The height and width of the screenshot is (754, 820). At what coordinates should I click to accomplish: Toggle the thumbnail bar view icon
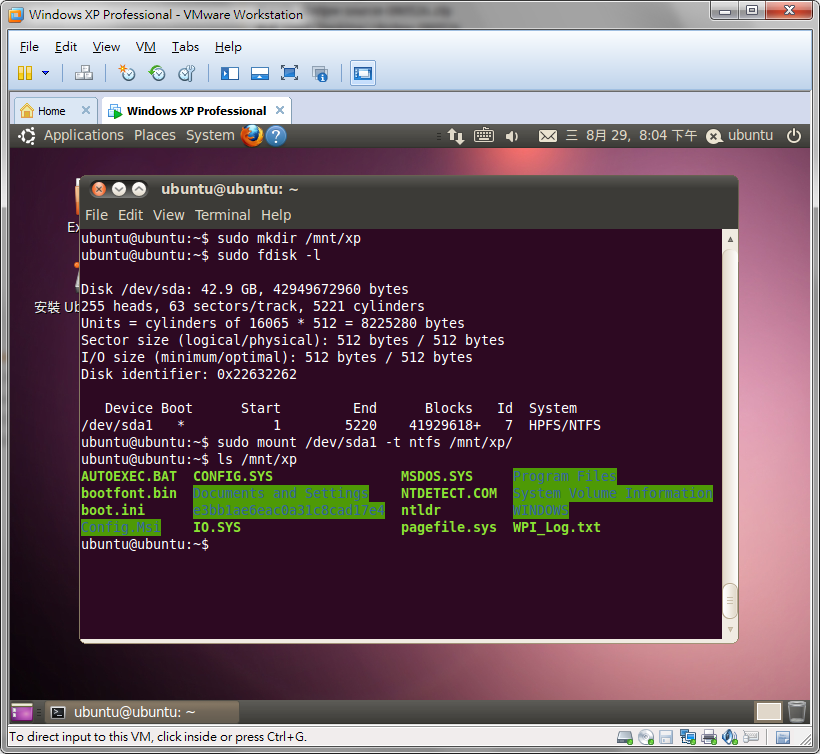pos(259,73)
